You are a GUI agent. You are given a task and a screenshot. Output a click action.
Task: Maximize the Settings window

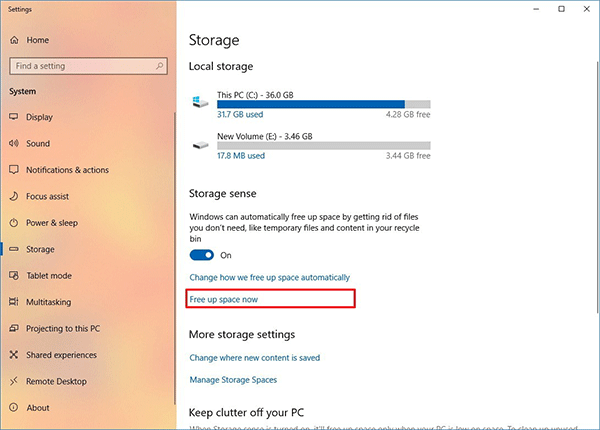click(561, 9)
